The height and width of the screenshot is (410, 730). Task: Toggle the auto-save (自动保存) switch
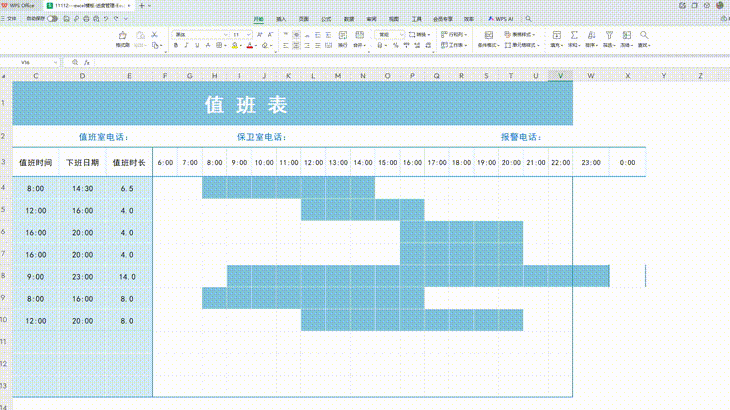(52, 19)
